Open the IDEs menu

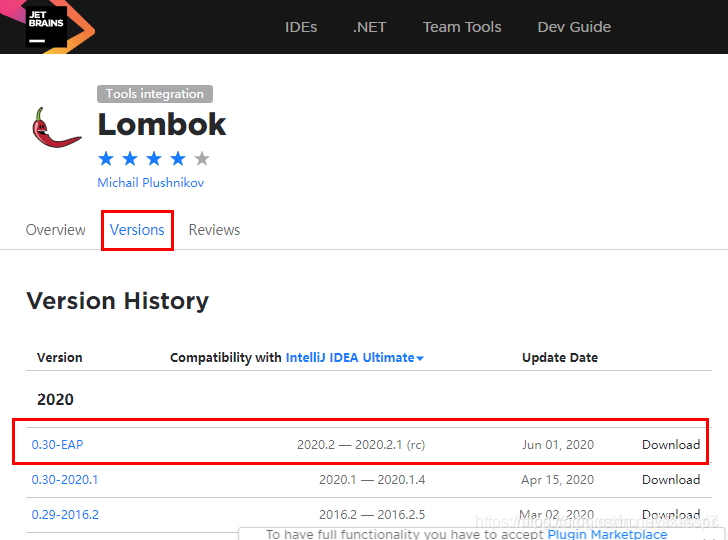pyautogui.click(x=301, y=27)
